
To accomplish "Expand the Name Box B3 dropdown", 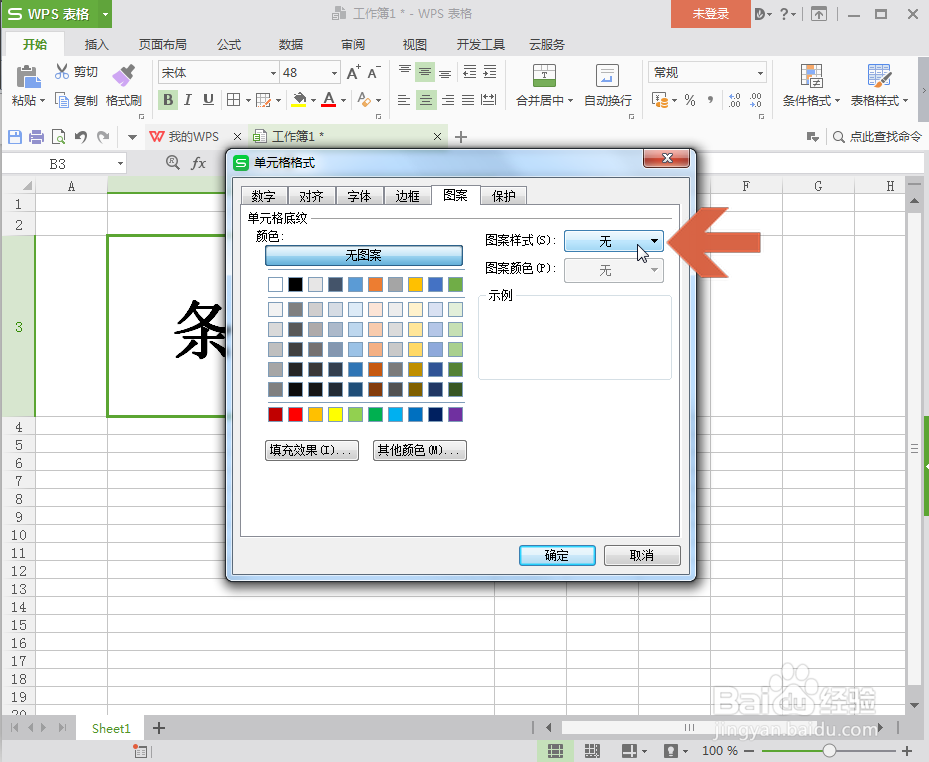I will pos(120,164).
